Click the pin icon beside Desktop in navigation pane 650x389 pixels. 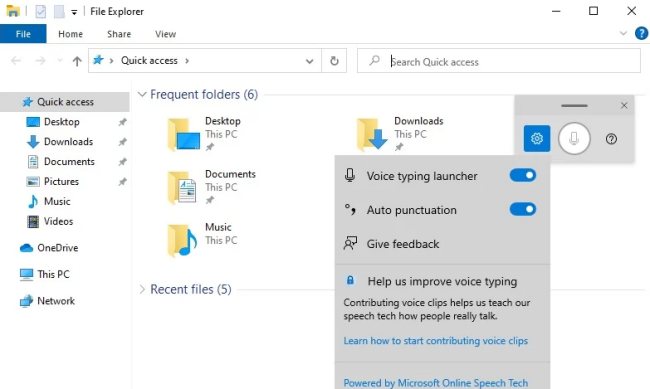[x=122, y=122]
